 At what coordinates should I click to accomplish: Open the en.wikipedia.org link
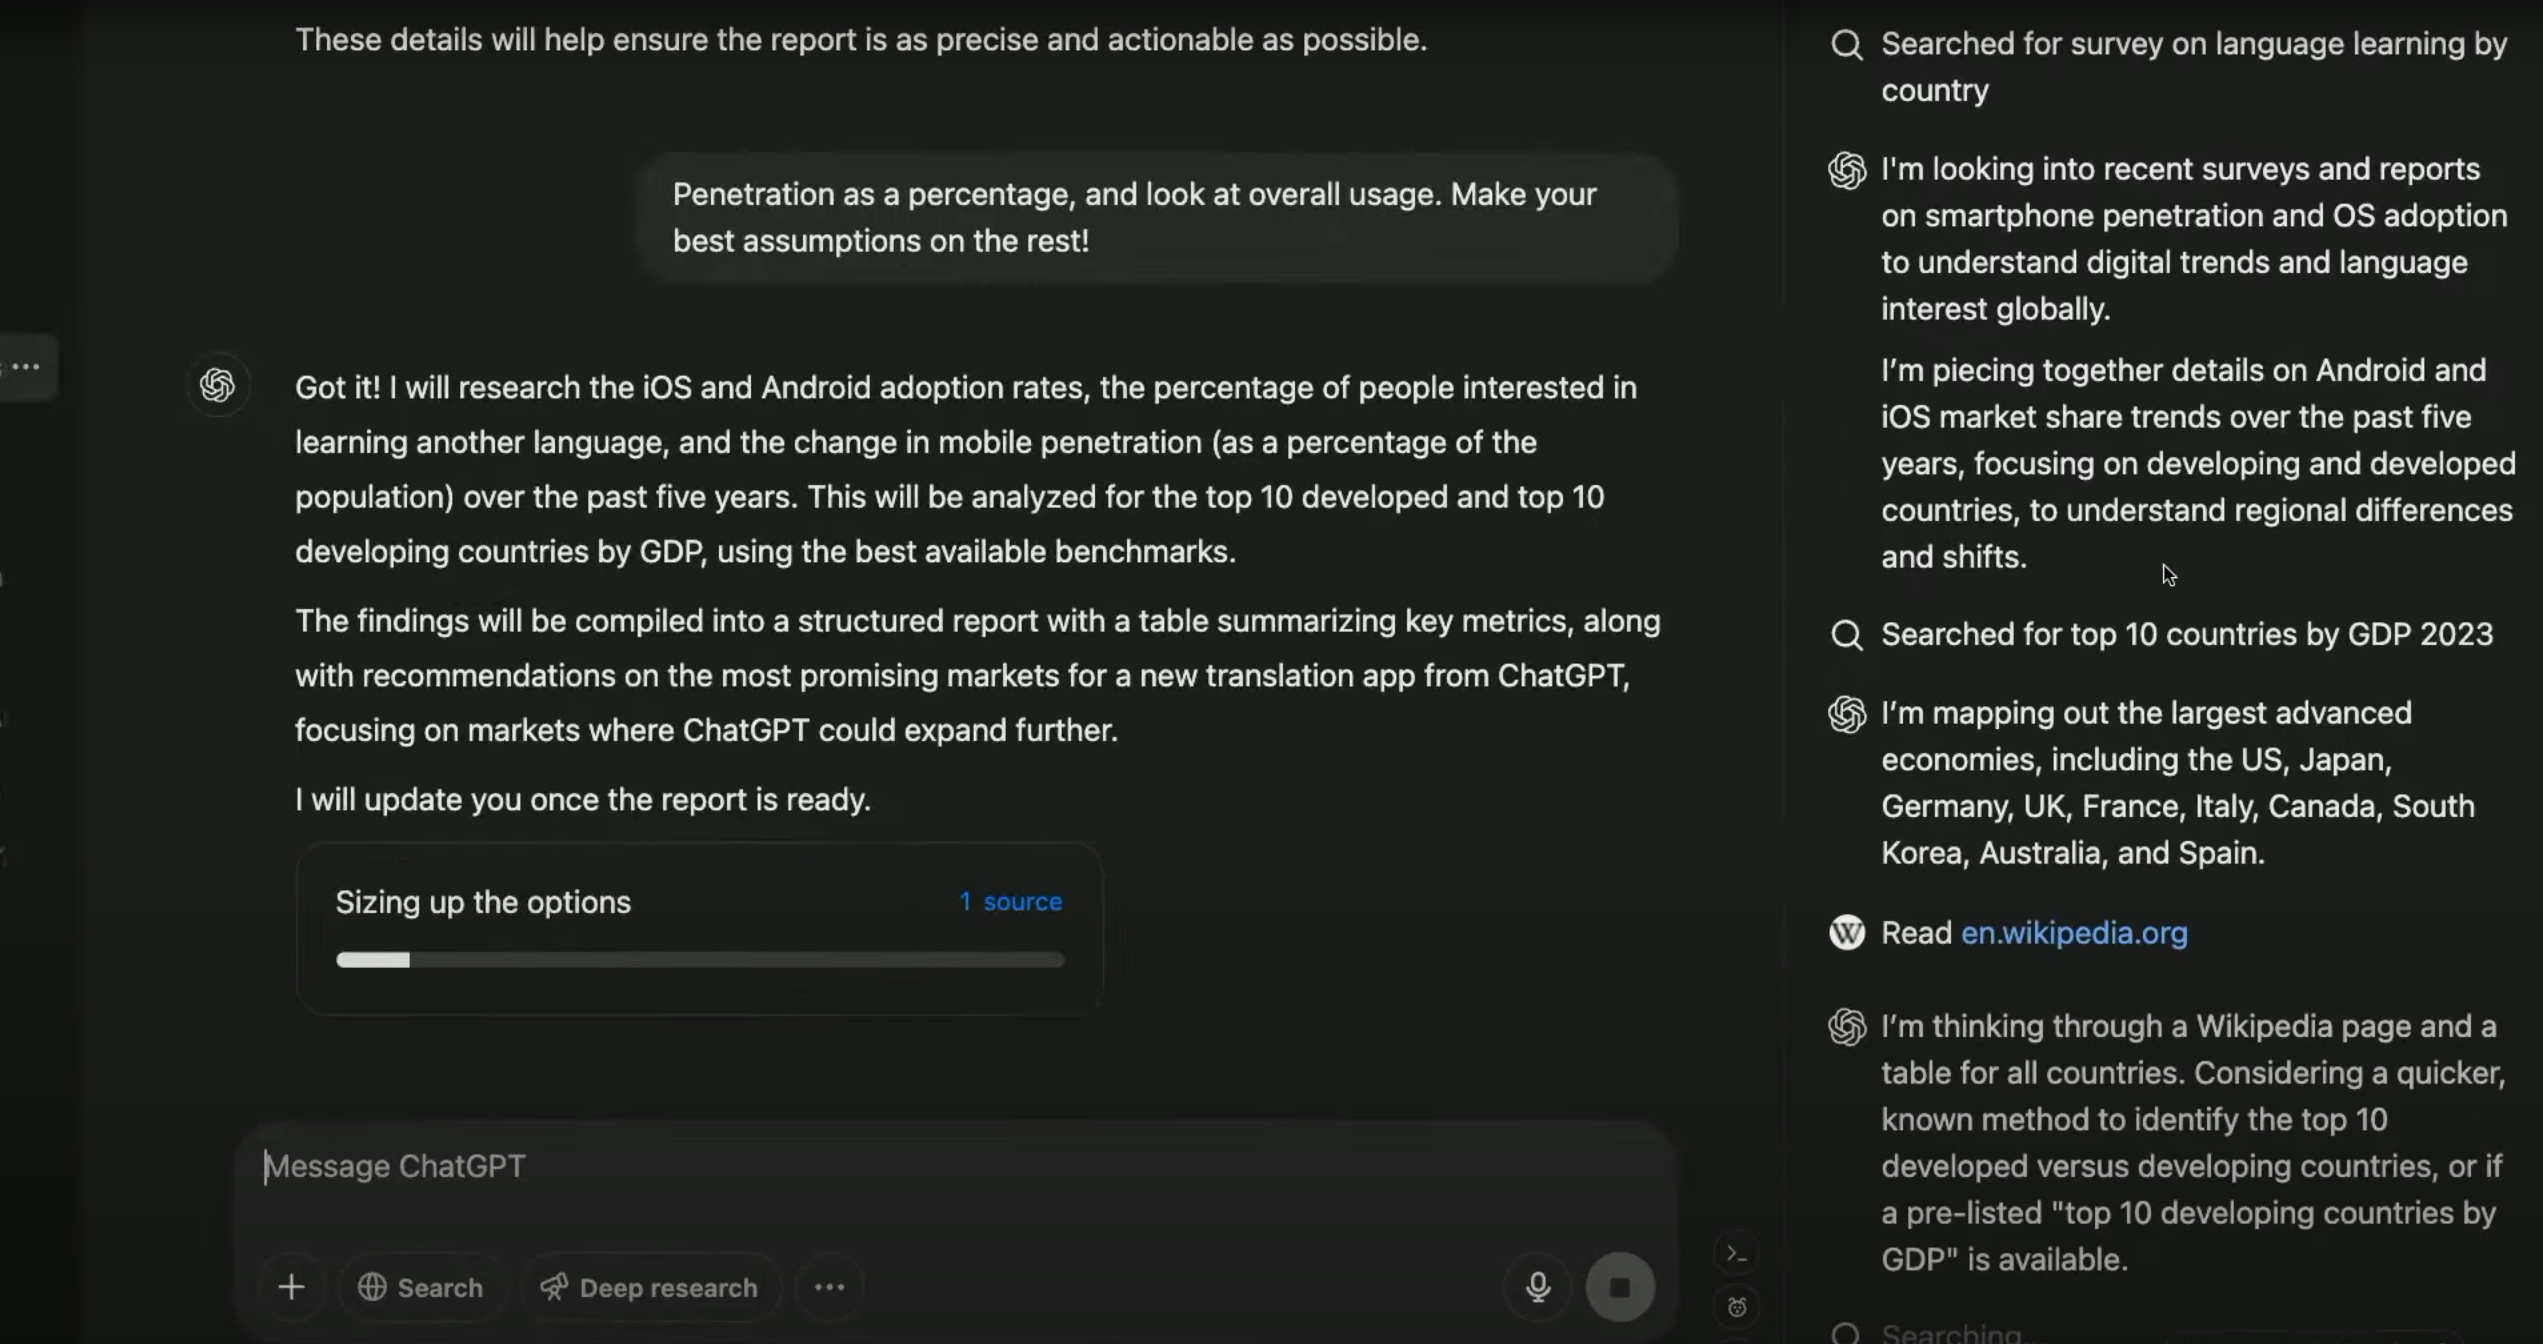pyautogui.click(x=2074, y=933)
